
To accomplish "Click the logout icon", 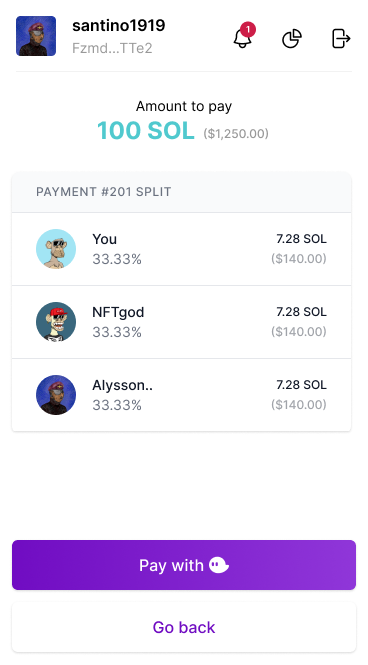I will [x=341, y=39].
